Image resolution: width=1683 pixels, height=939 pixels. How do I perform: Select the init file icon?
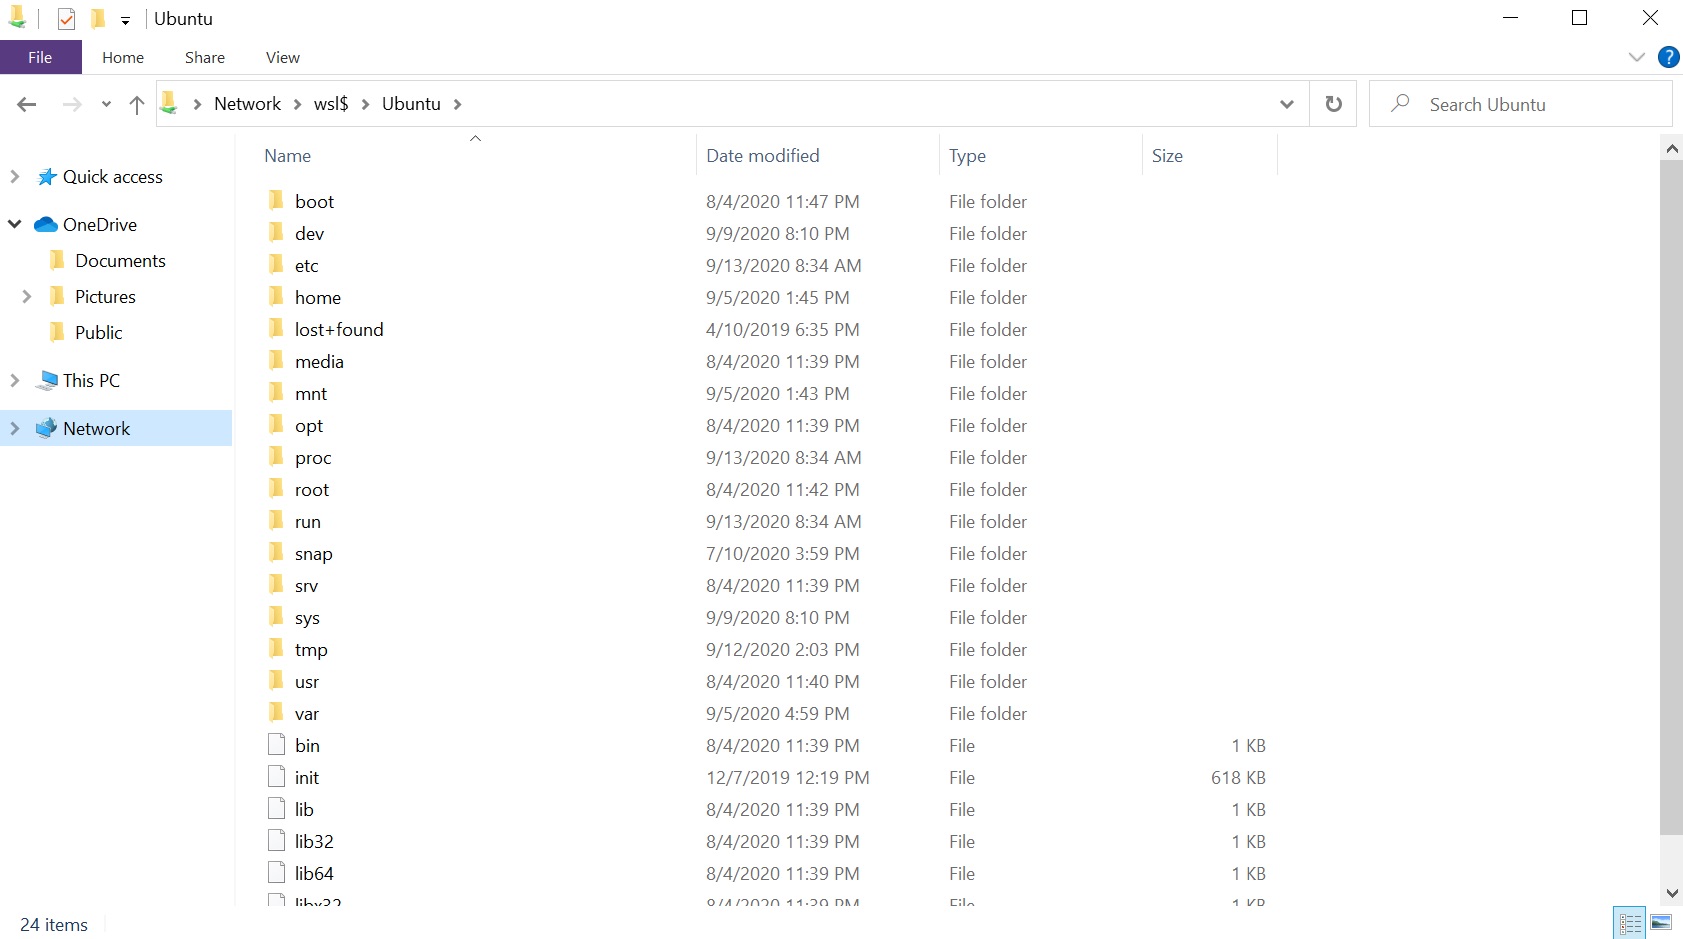[x=277, y=776]
